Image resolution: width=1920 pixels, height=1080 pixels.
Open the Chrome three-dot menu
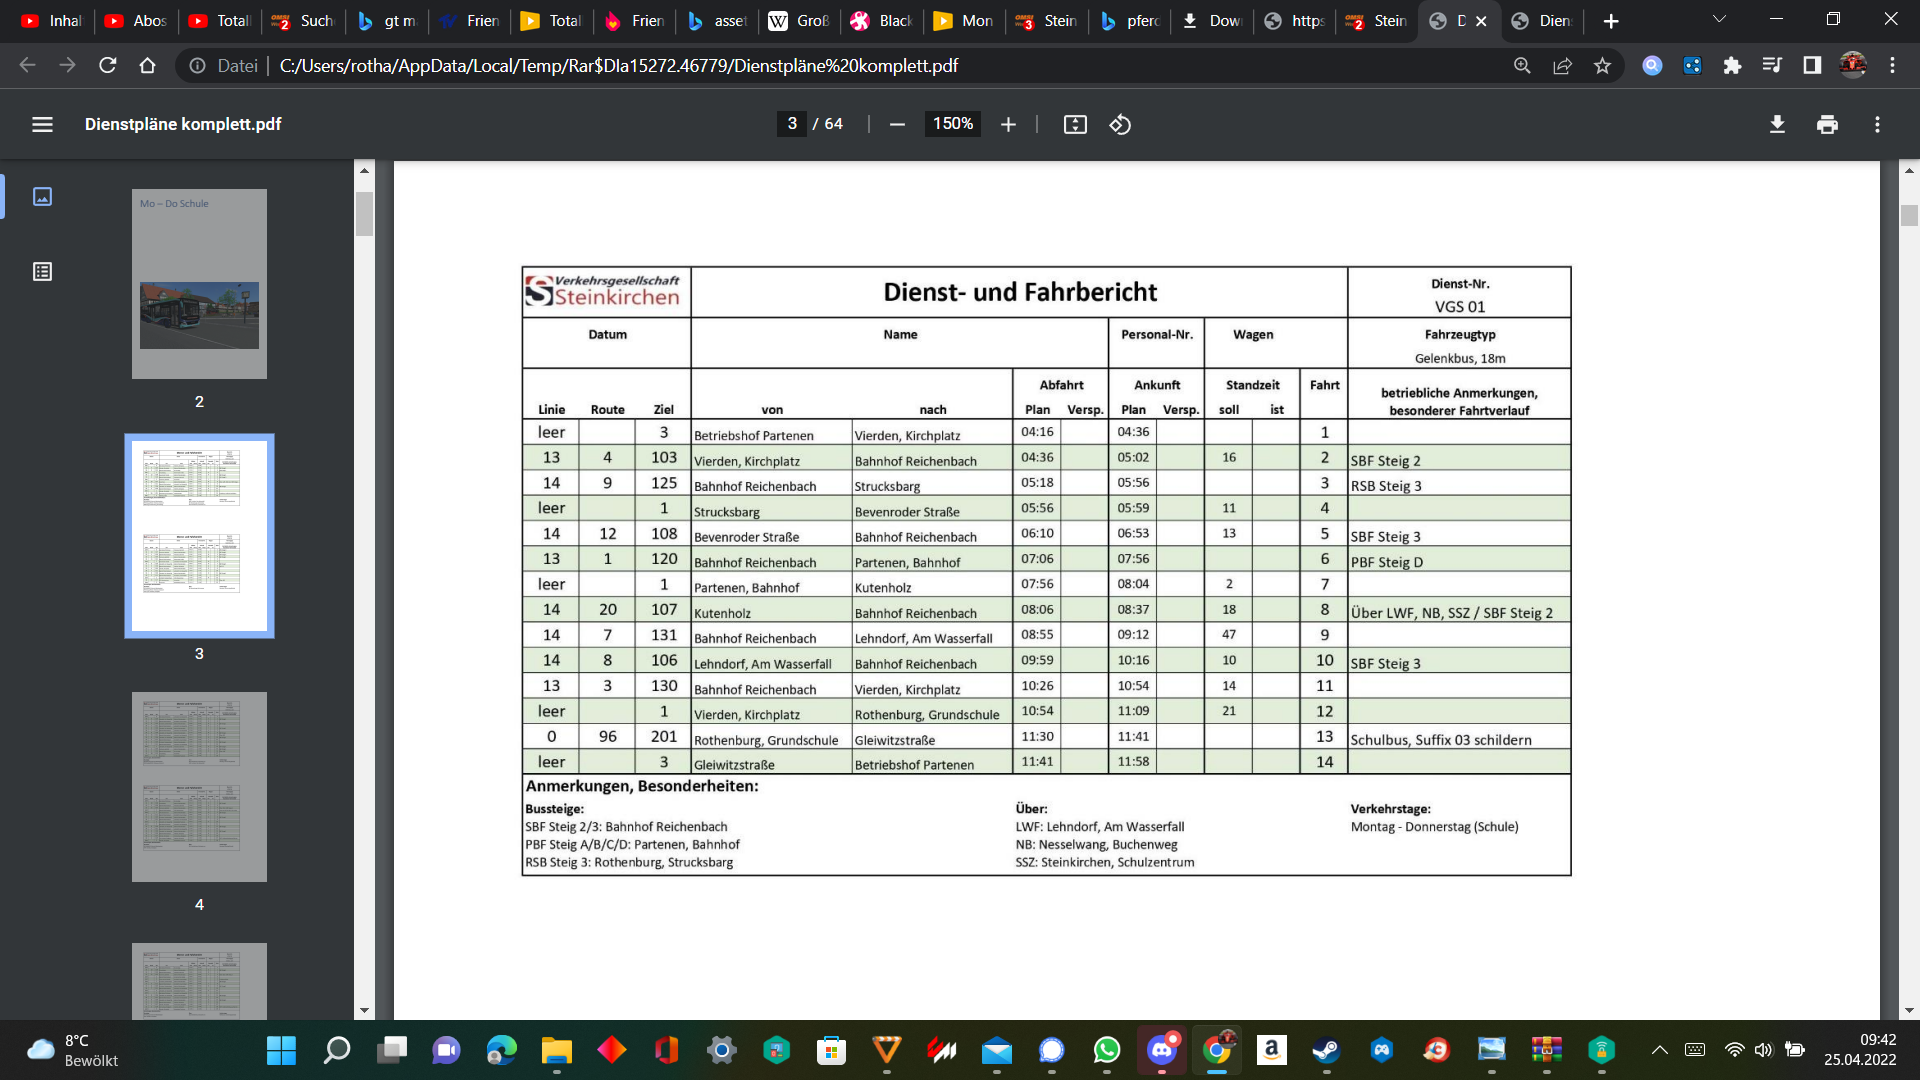[x=1892, y=65]
